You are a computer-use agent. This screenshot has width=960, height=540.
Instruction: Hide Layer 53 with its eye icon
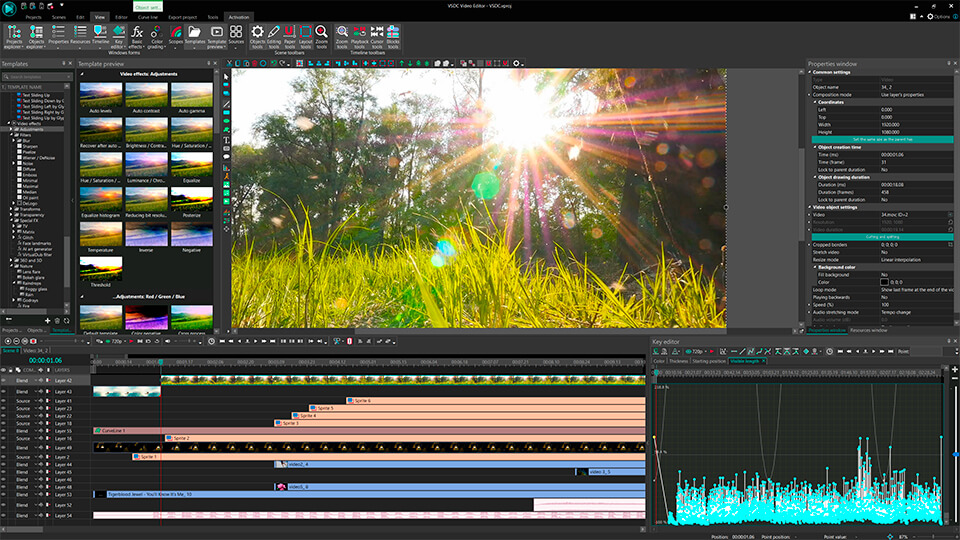4,495
